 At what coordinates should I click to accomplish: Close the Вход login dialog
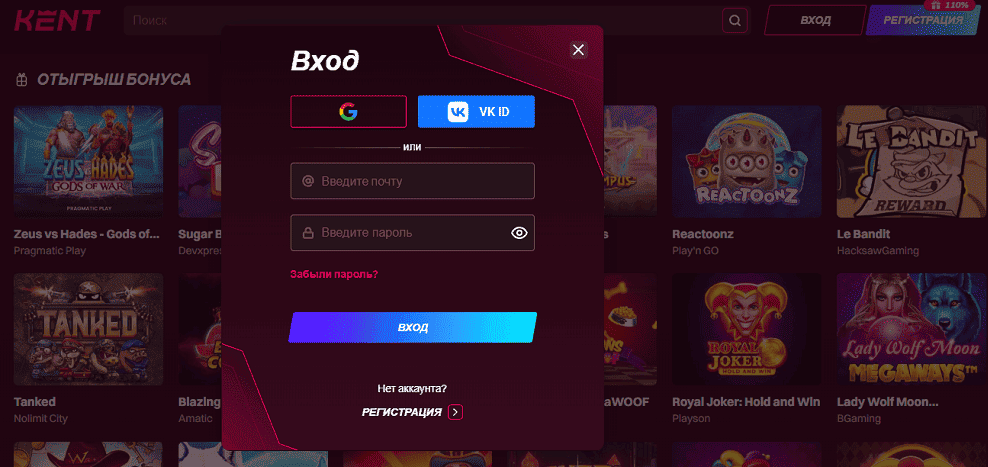578,50
